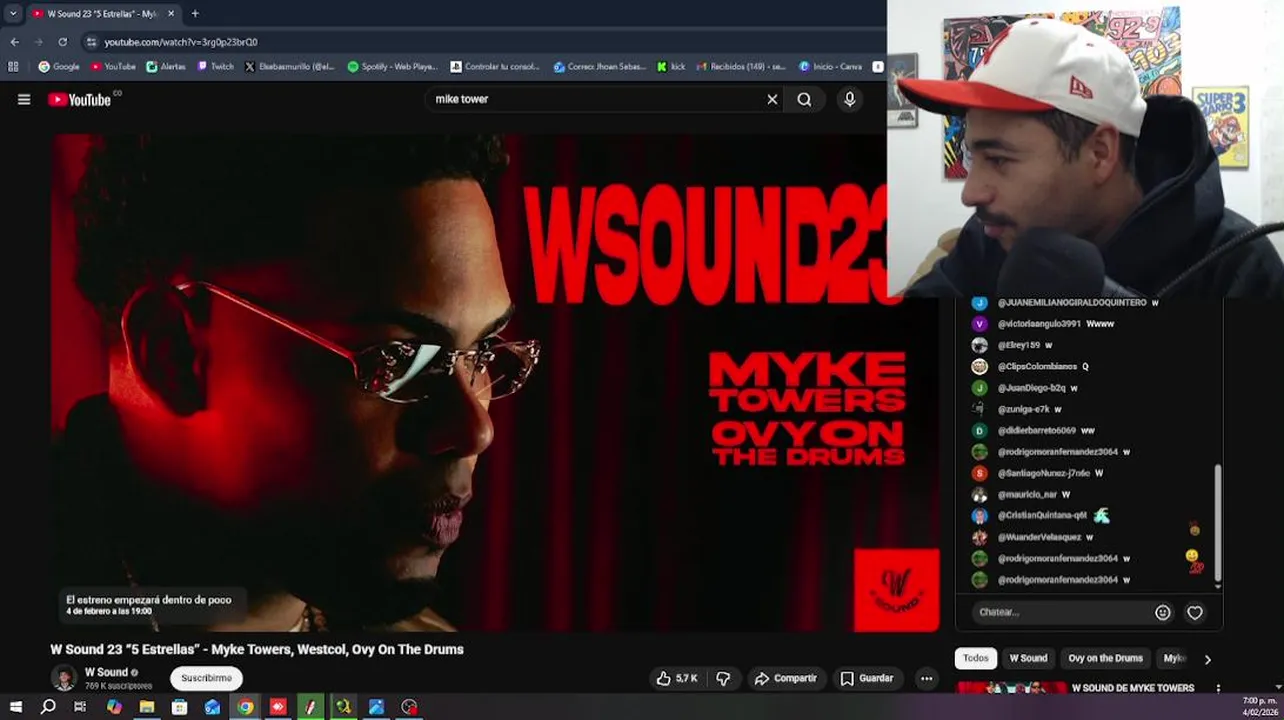Like the video with the thumbs up
This screenshot has height=720, width=1284.
[x=676, y=678]
